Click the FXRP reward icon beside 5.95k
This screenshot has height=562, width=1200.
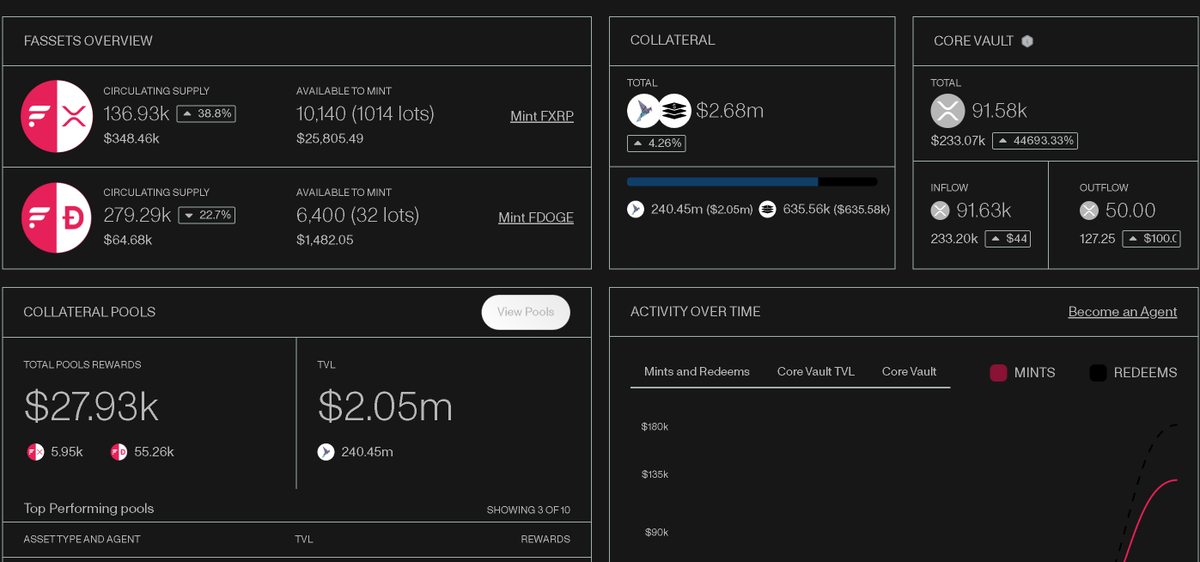tap(35, 452)
